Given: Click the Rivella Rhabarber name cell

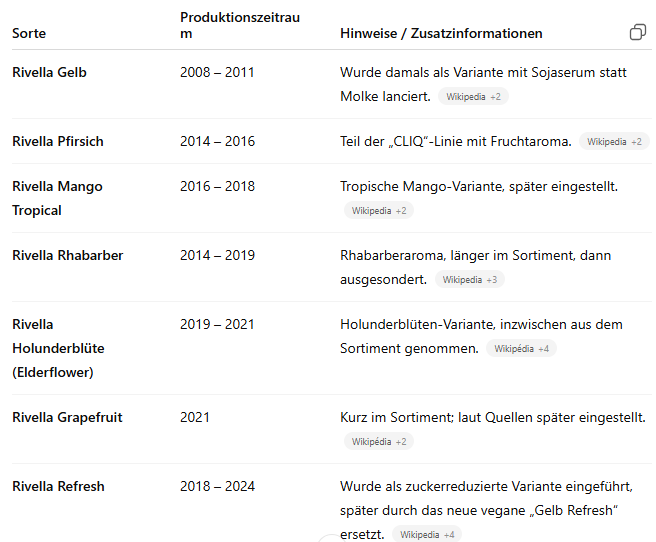Looking at the screenshot, I should pos(67,255).
